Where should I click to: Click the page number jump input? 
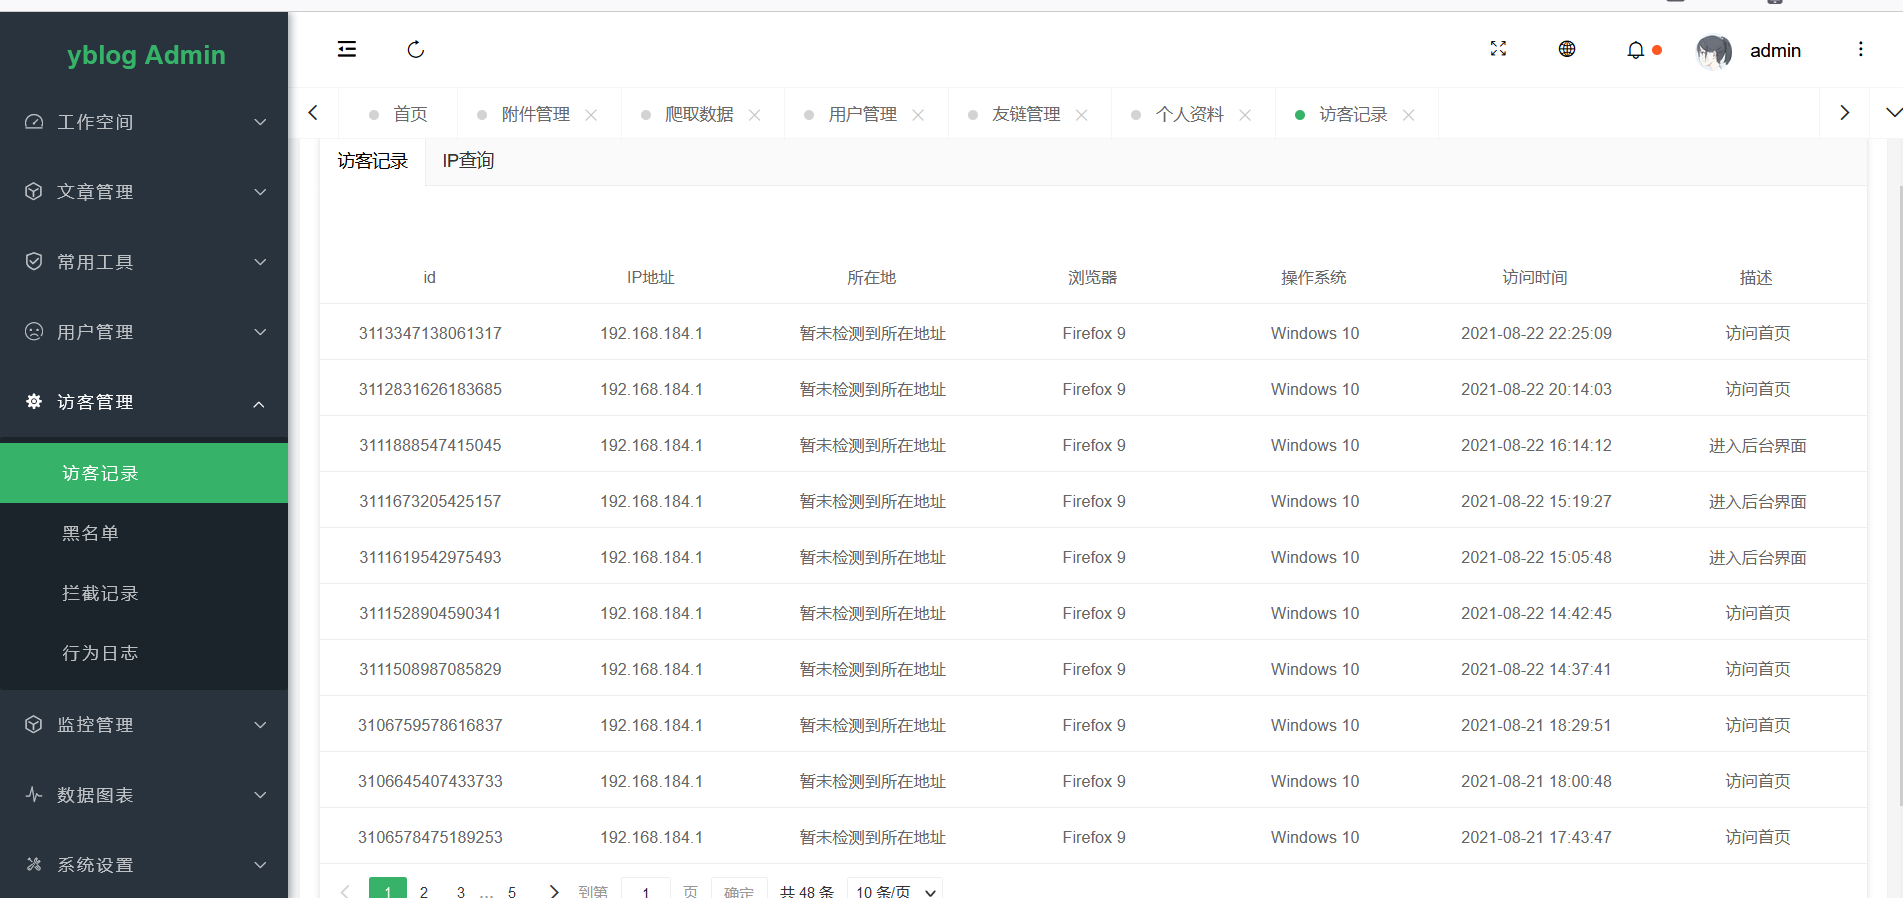[x=646, y=890]
